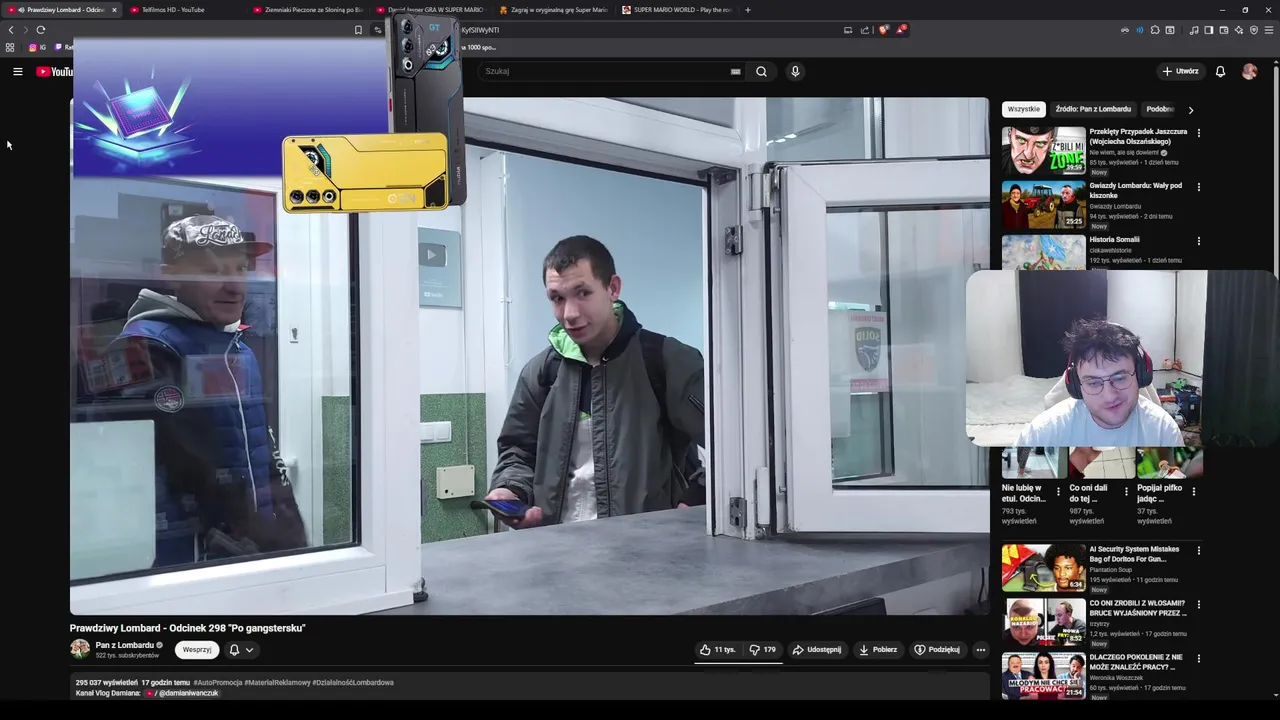Toggle the browser sidebar panel icon
This screenshot has width=1280, height=720.
tap(1208, 30)
